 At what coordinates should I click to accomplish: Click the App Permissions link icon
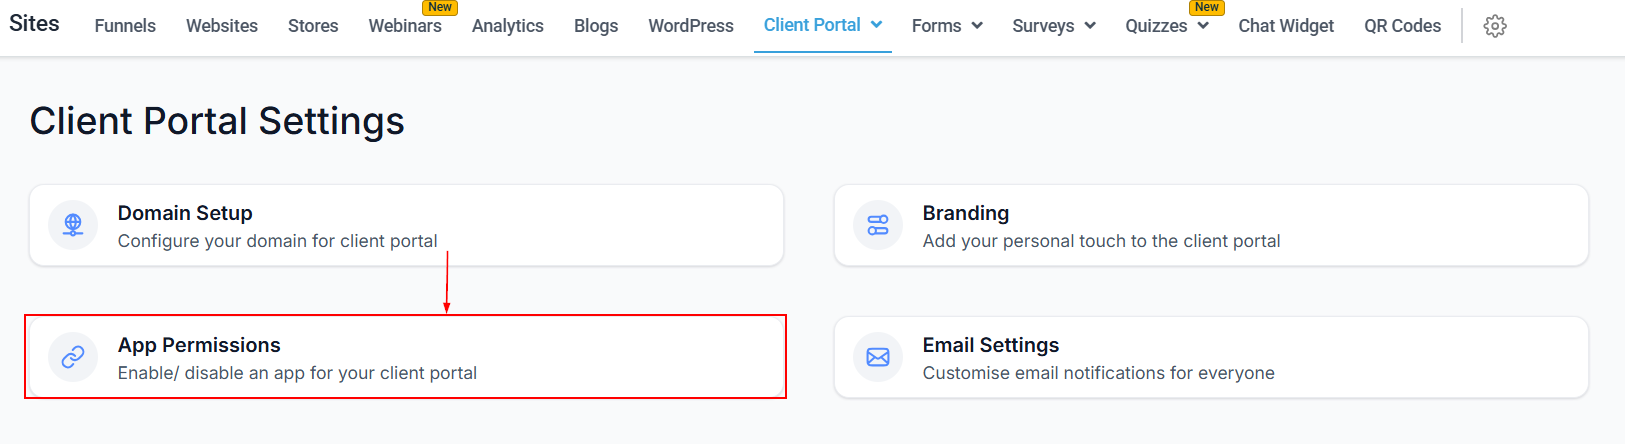pyautogui.click(x=73, y=357)
